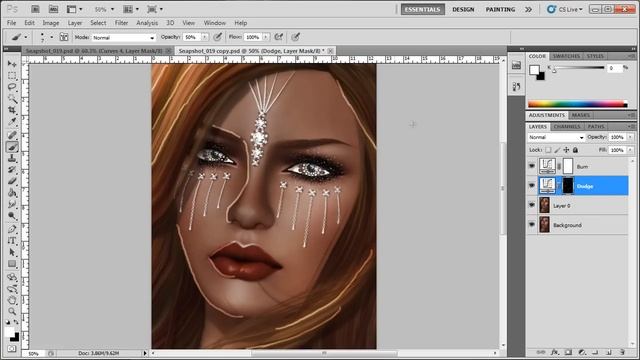Add a layer style with fx icon
The width and height of the screenshot is (640, 360).
tap(554, 352)
